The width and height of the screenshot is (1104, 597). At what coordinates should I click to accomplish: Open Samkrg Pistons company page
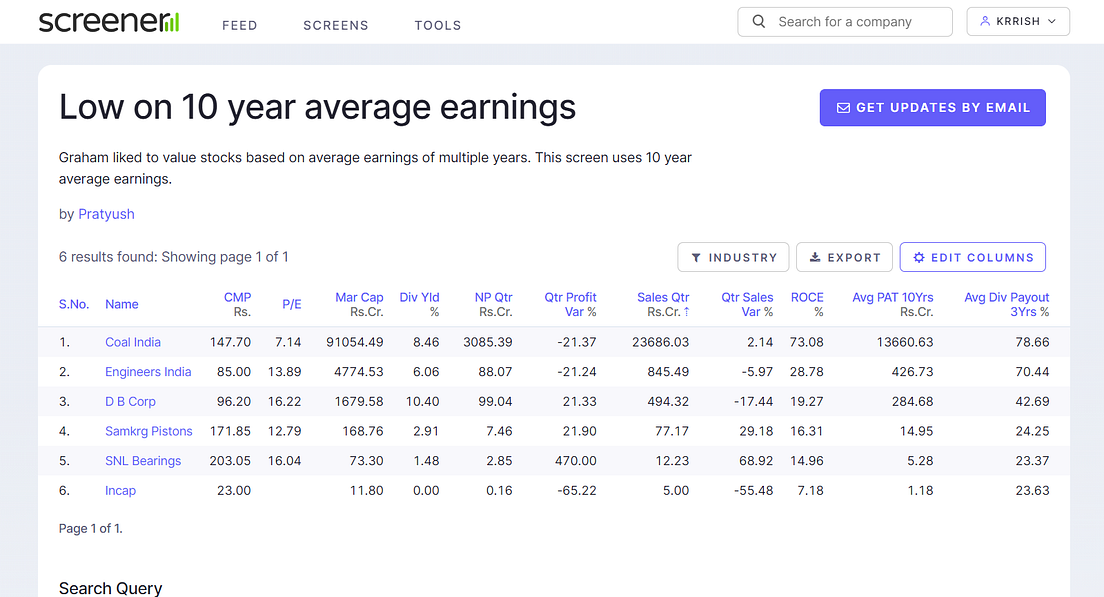click(x=149, y=431)
